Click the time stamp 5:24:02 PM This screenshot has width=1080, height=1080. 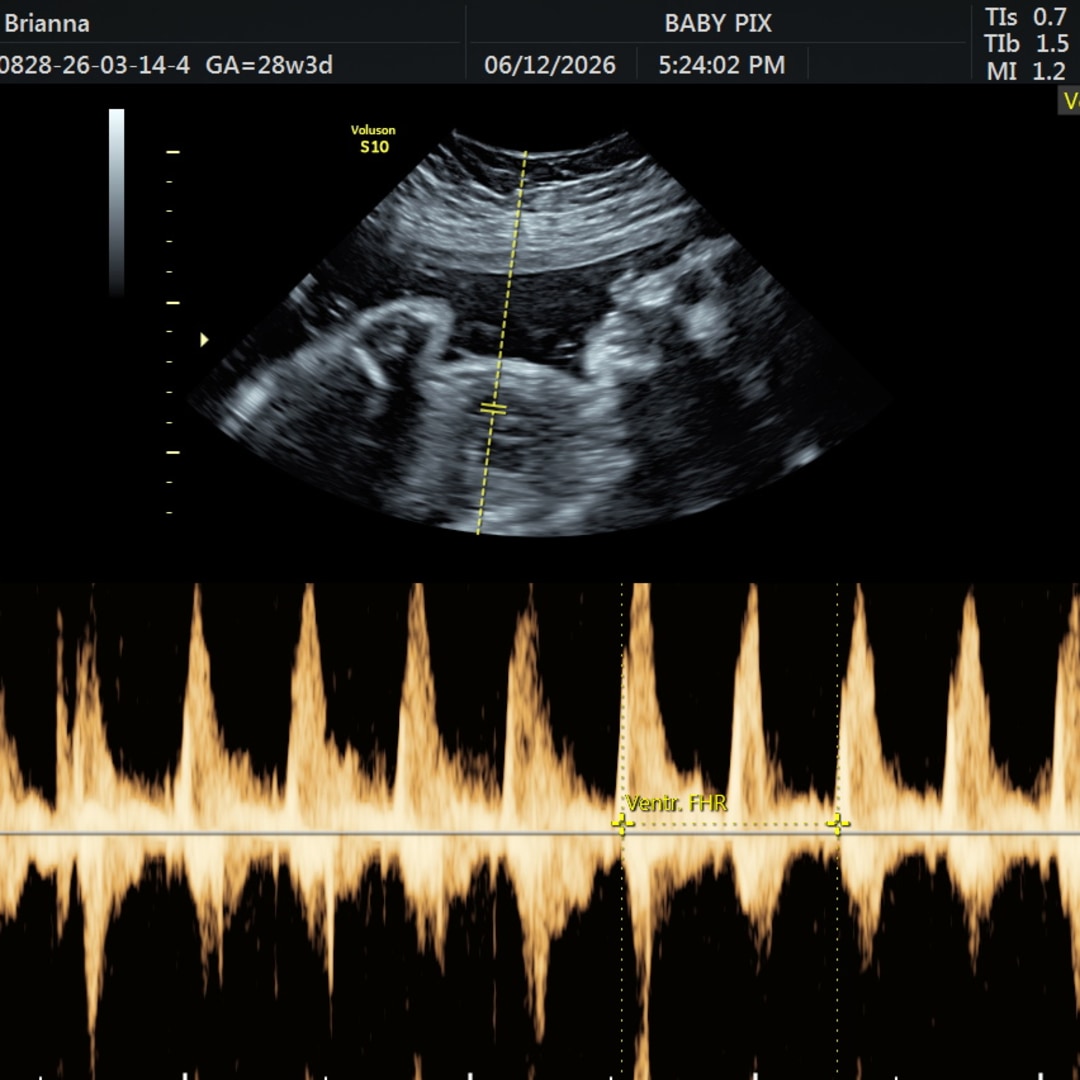[x=721, y=65]
